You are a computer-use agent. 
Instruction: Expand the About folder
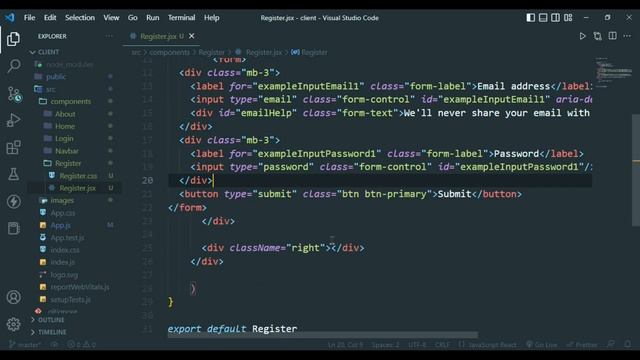(65, 114)
